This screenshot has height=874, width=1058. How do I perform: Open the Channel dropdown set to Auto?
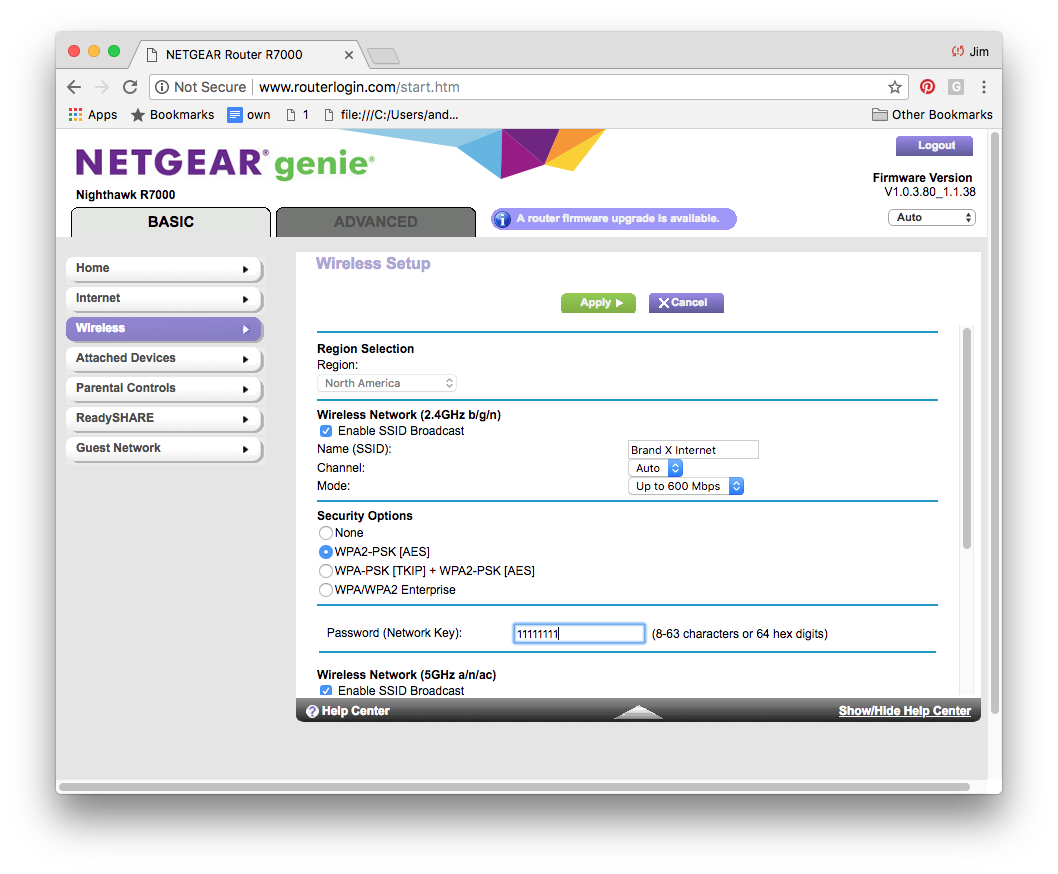[x=655, y=468]
